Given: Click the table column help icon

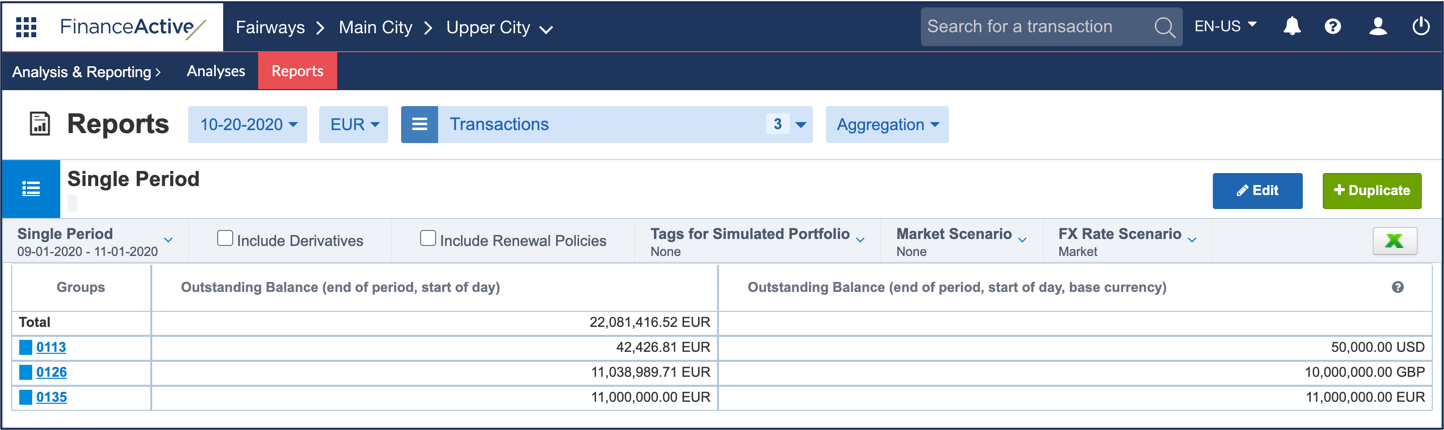Looking at the screenshot, I should coord(1397,287).
